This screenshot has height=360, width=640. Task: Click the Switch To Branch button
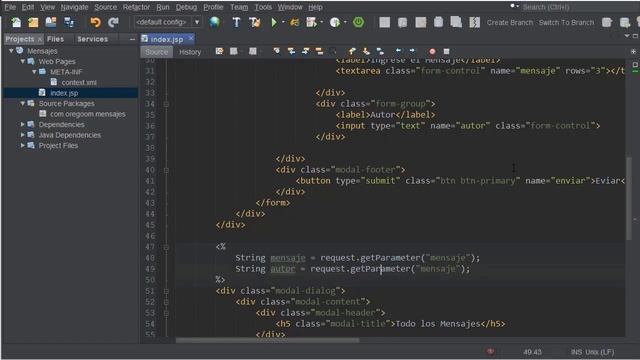(566, 22)
